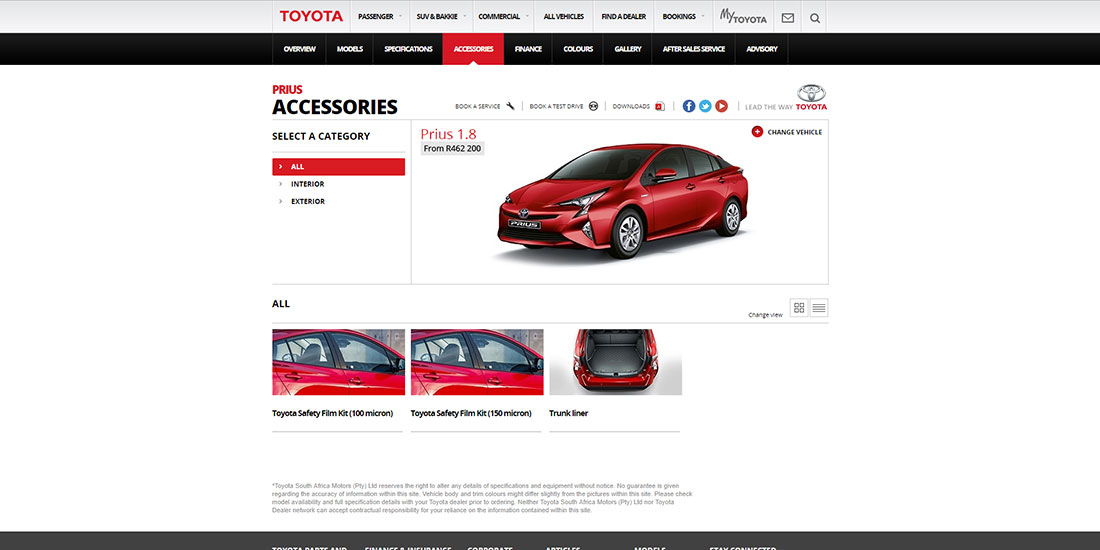Open Find a Dealer page
Screen dimensions: 1100x550
pyautogui.click(x=624, y=17)
